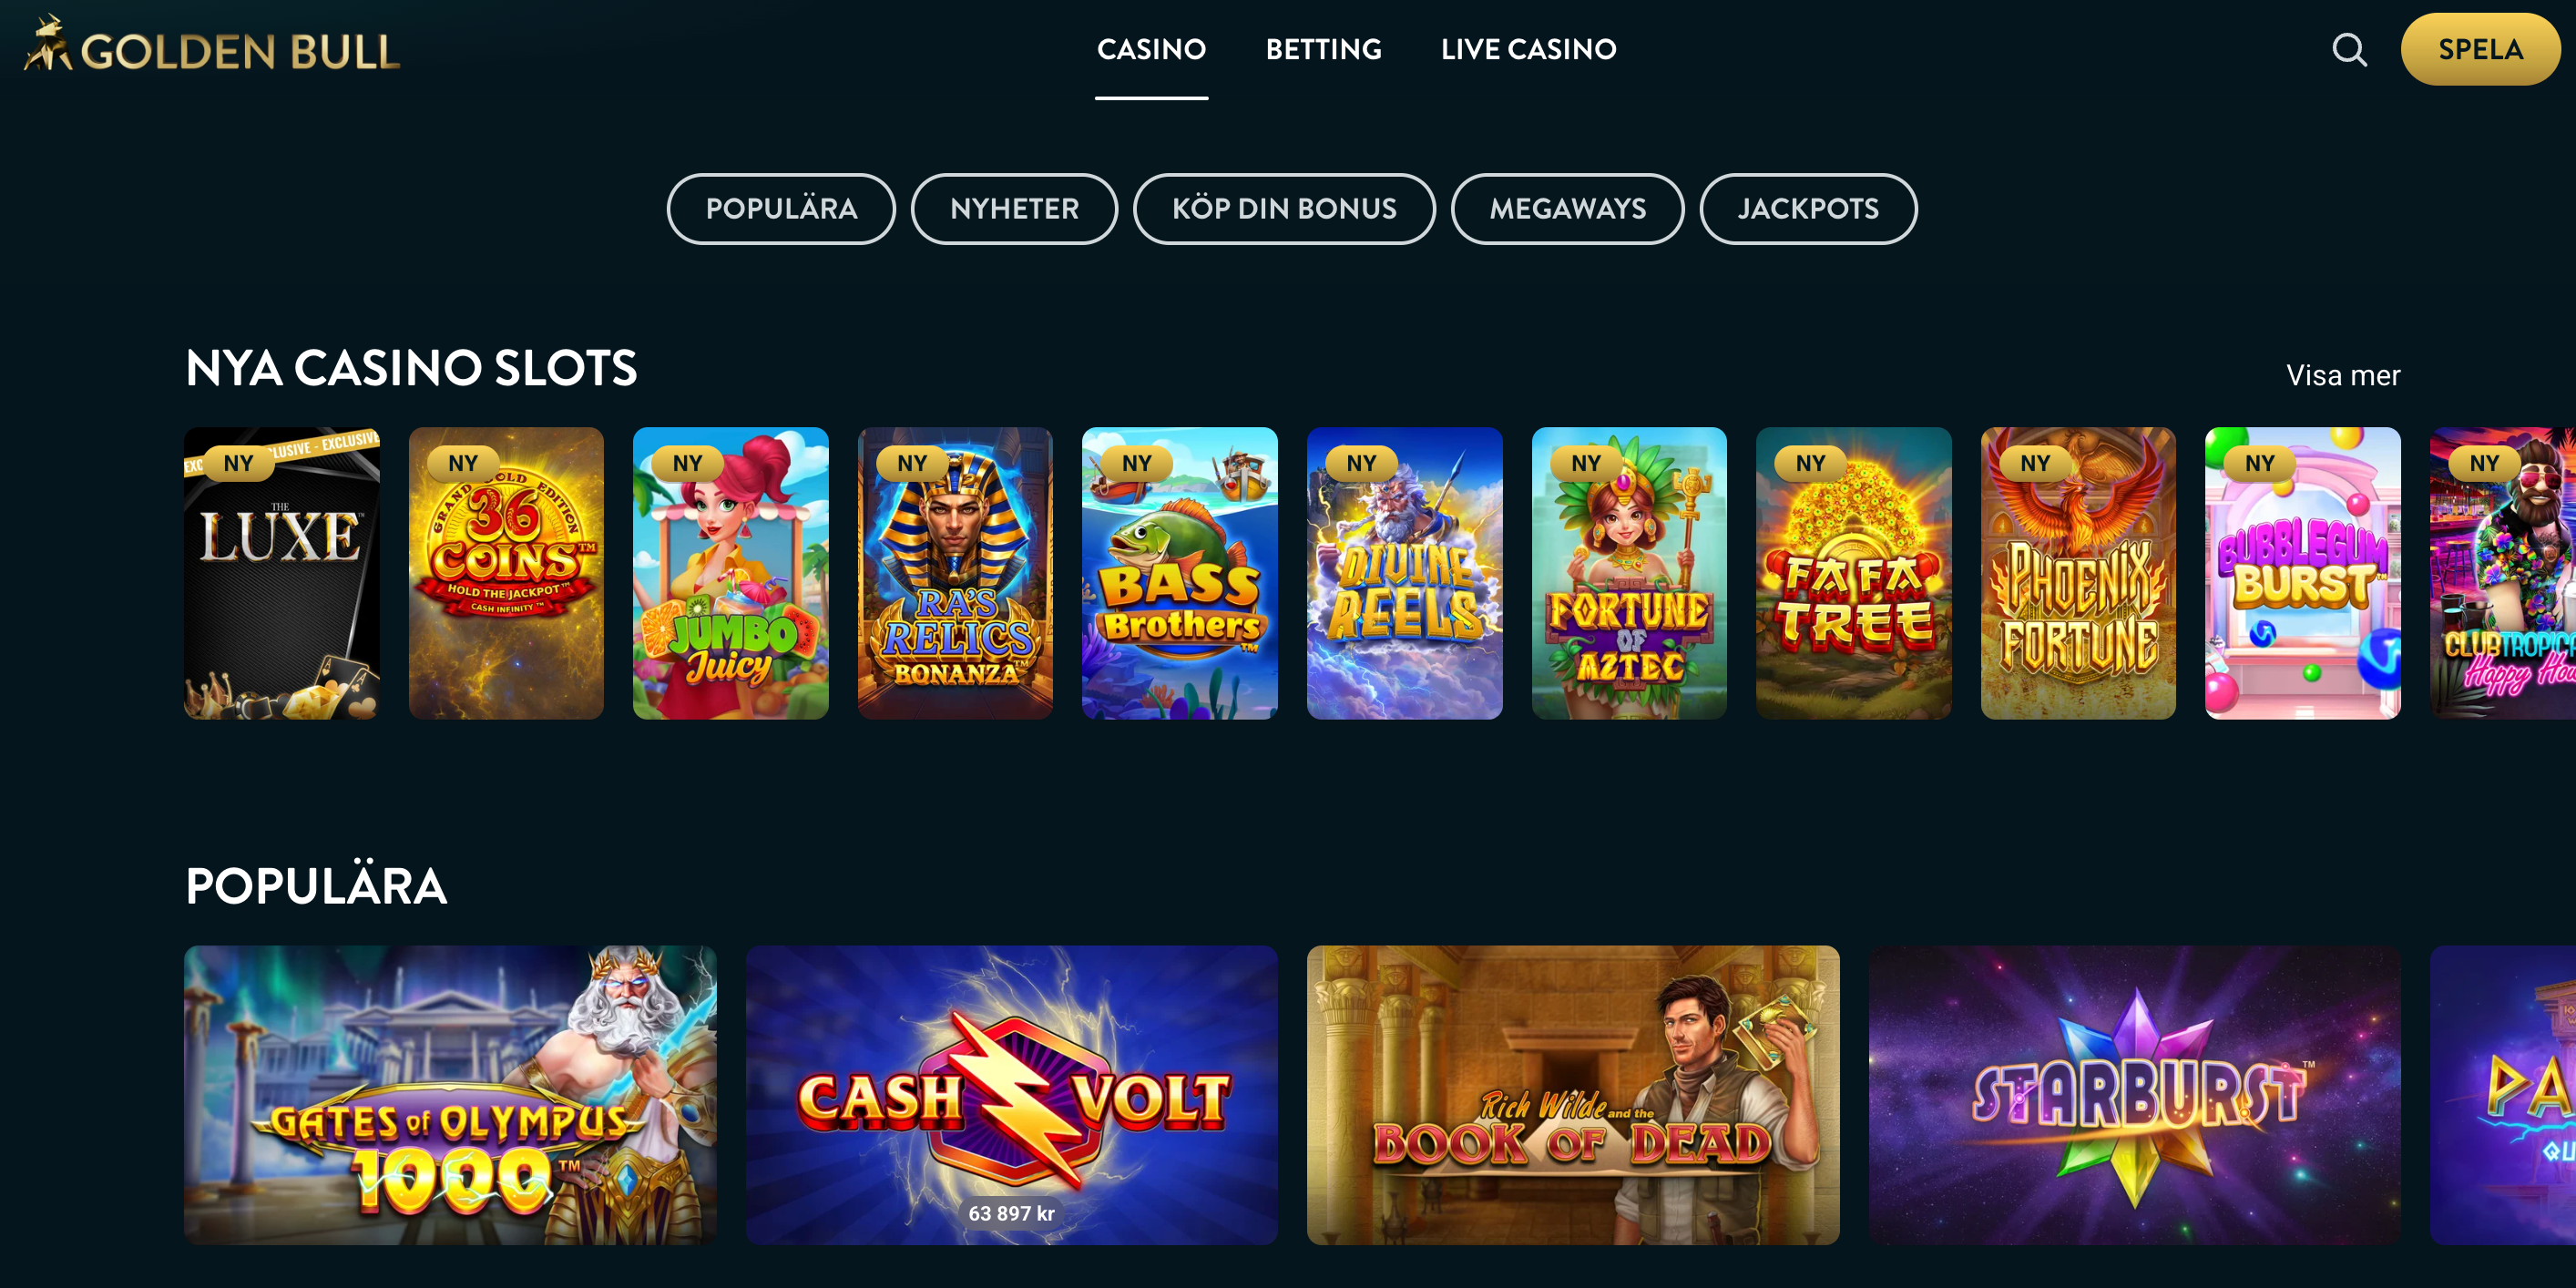Select the Jackpots filter pill
The height and width of the screenshot is (1288, 2576).
click(1808, 208)
